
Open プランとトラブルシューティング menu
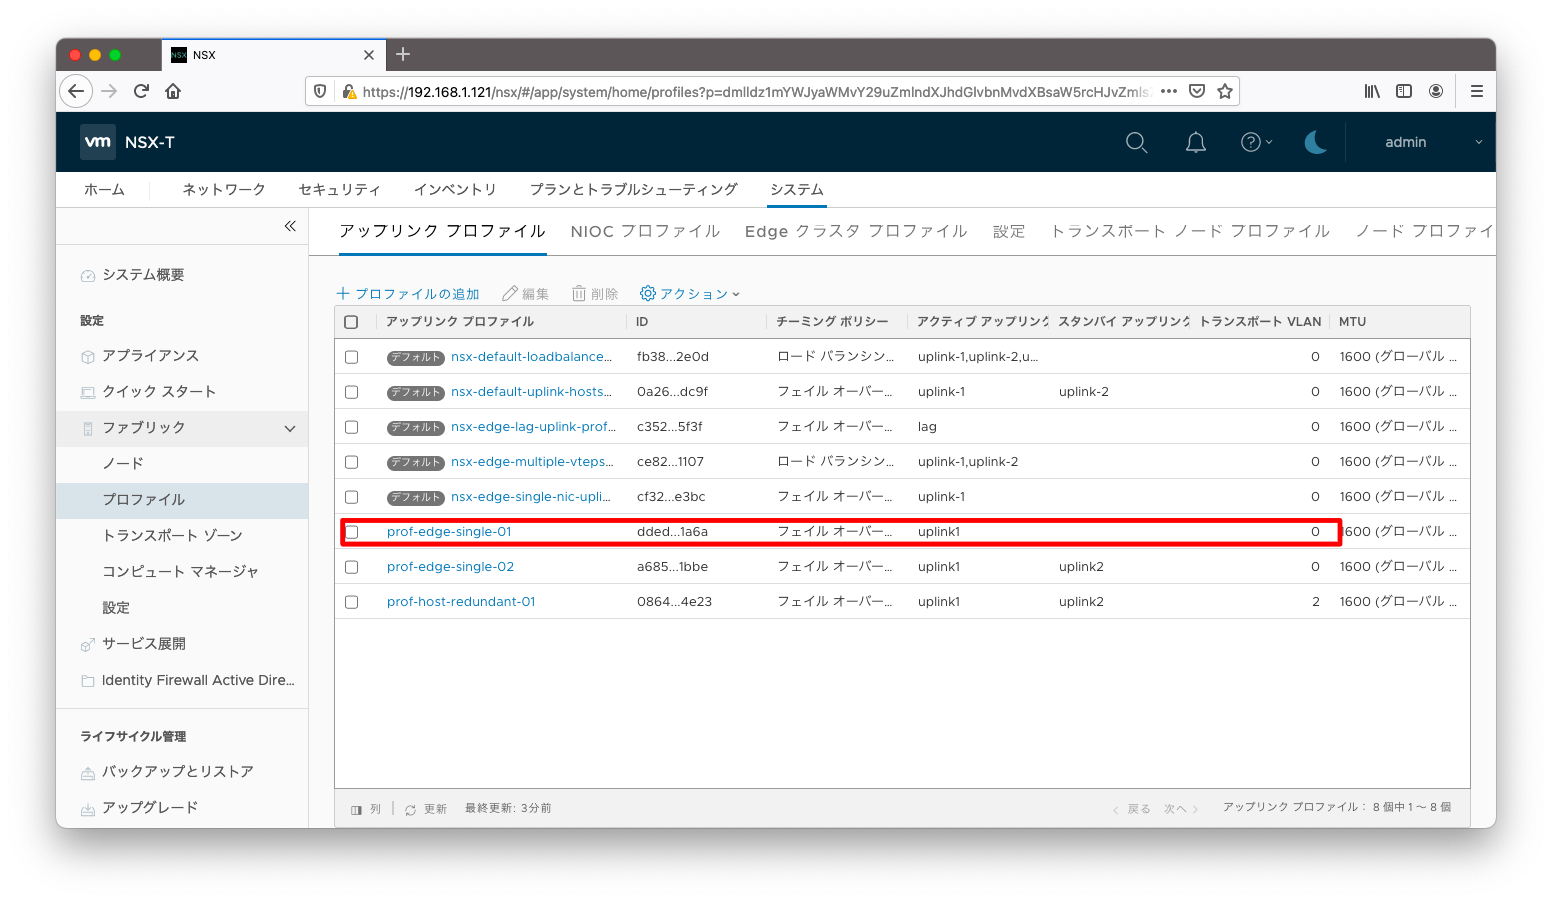point(634,189)
